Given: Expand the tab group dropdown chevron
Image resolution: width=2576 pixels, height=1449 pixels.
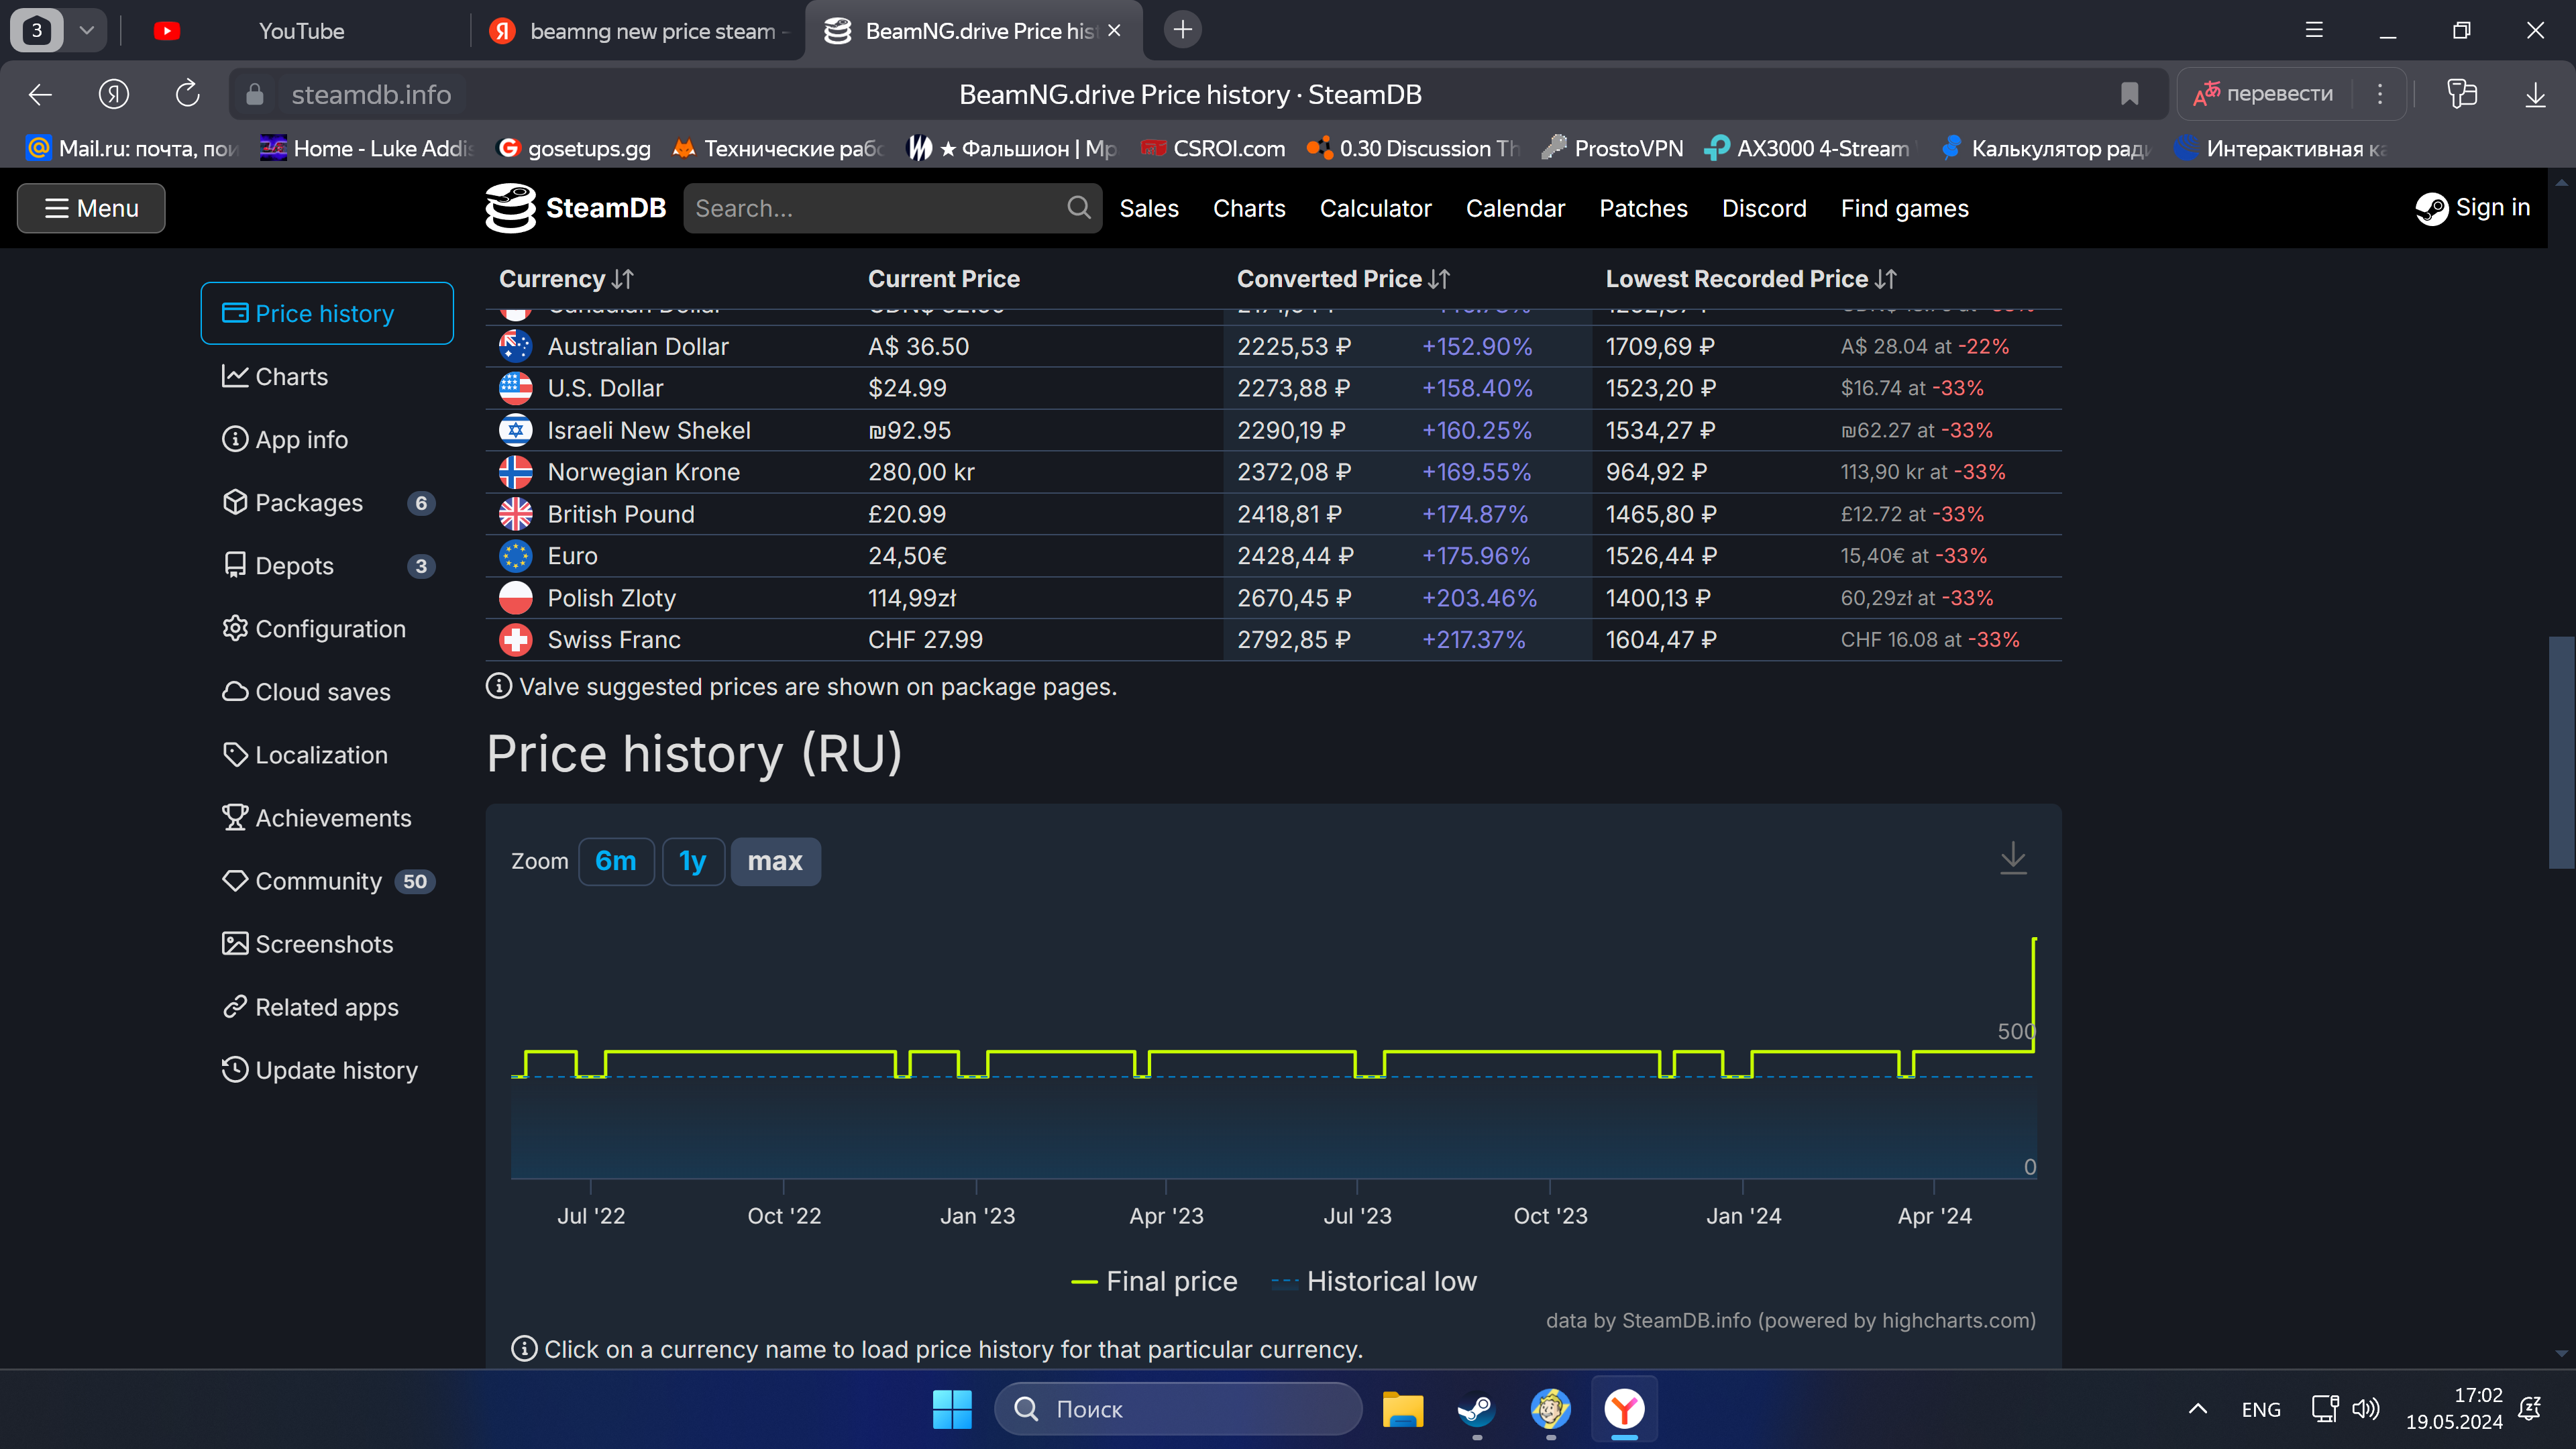Looking at the screenshot, I should pos(87,30).
